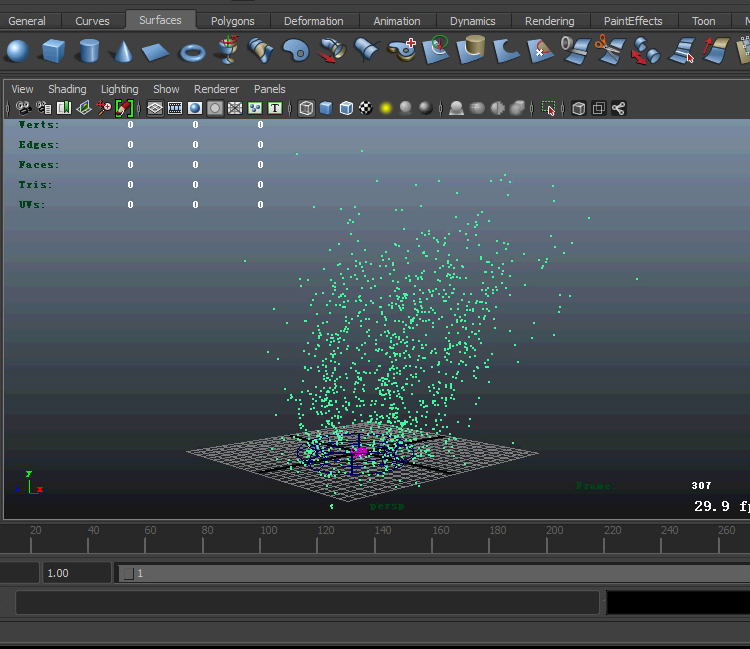Switch to the Polygons shelf tab
Screen dimensions: 750x649
click(232, 21)
